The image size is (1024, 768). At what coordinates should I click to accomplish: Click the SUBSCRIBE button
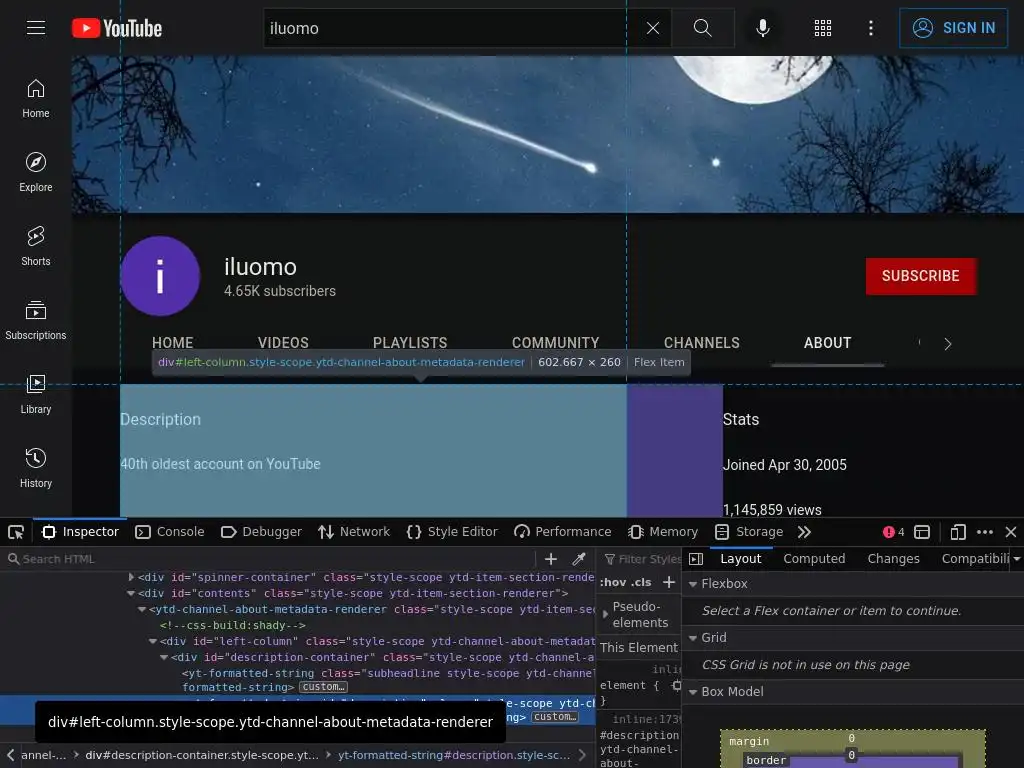(x=921, y=276)
